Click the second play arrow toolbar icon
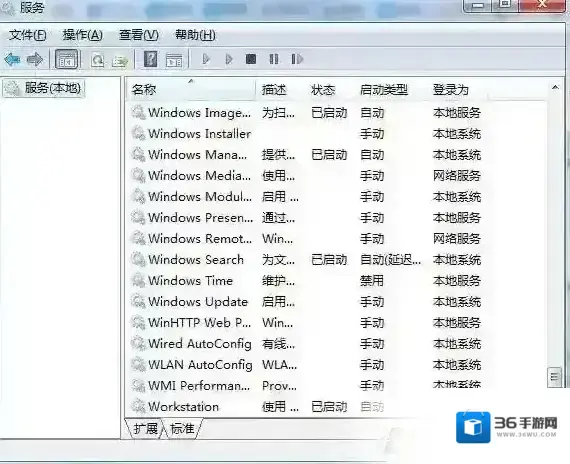The height and width of the screenshot is (464, 570). click(229, 59)
